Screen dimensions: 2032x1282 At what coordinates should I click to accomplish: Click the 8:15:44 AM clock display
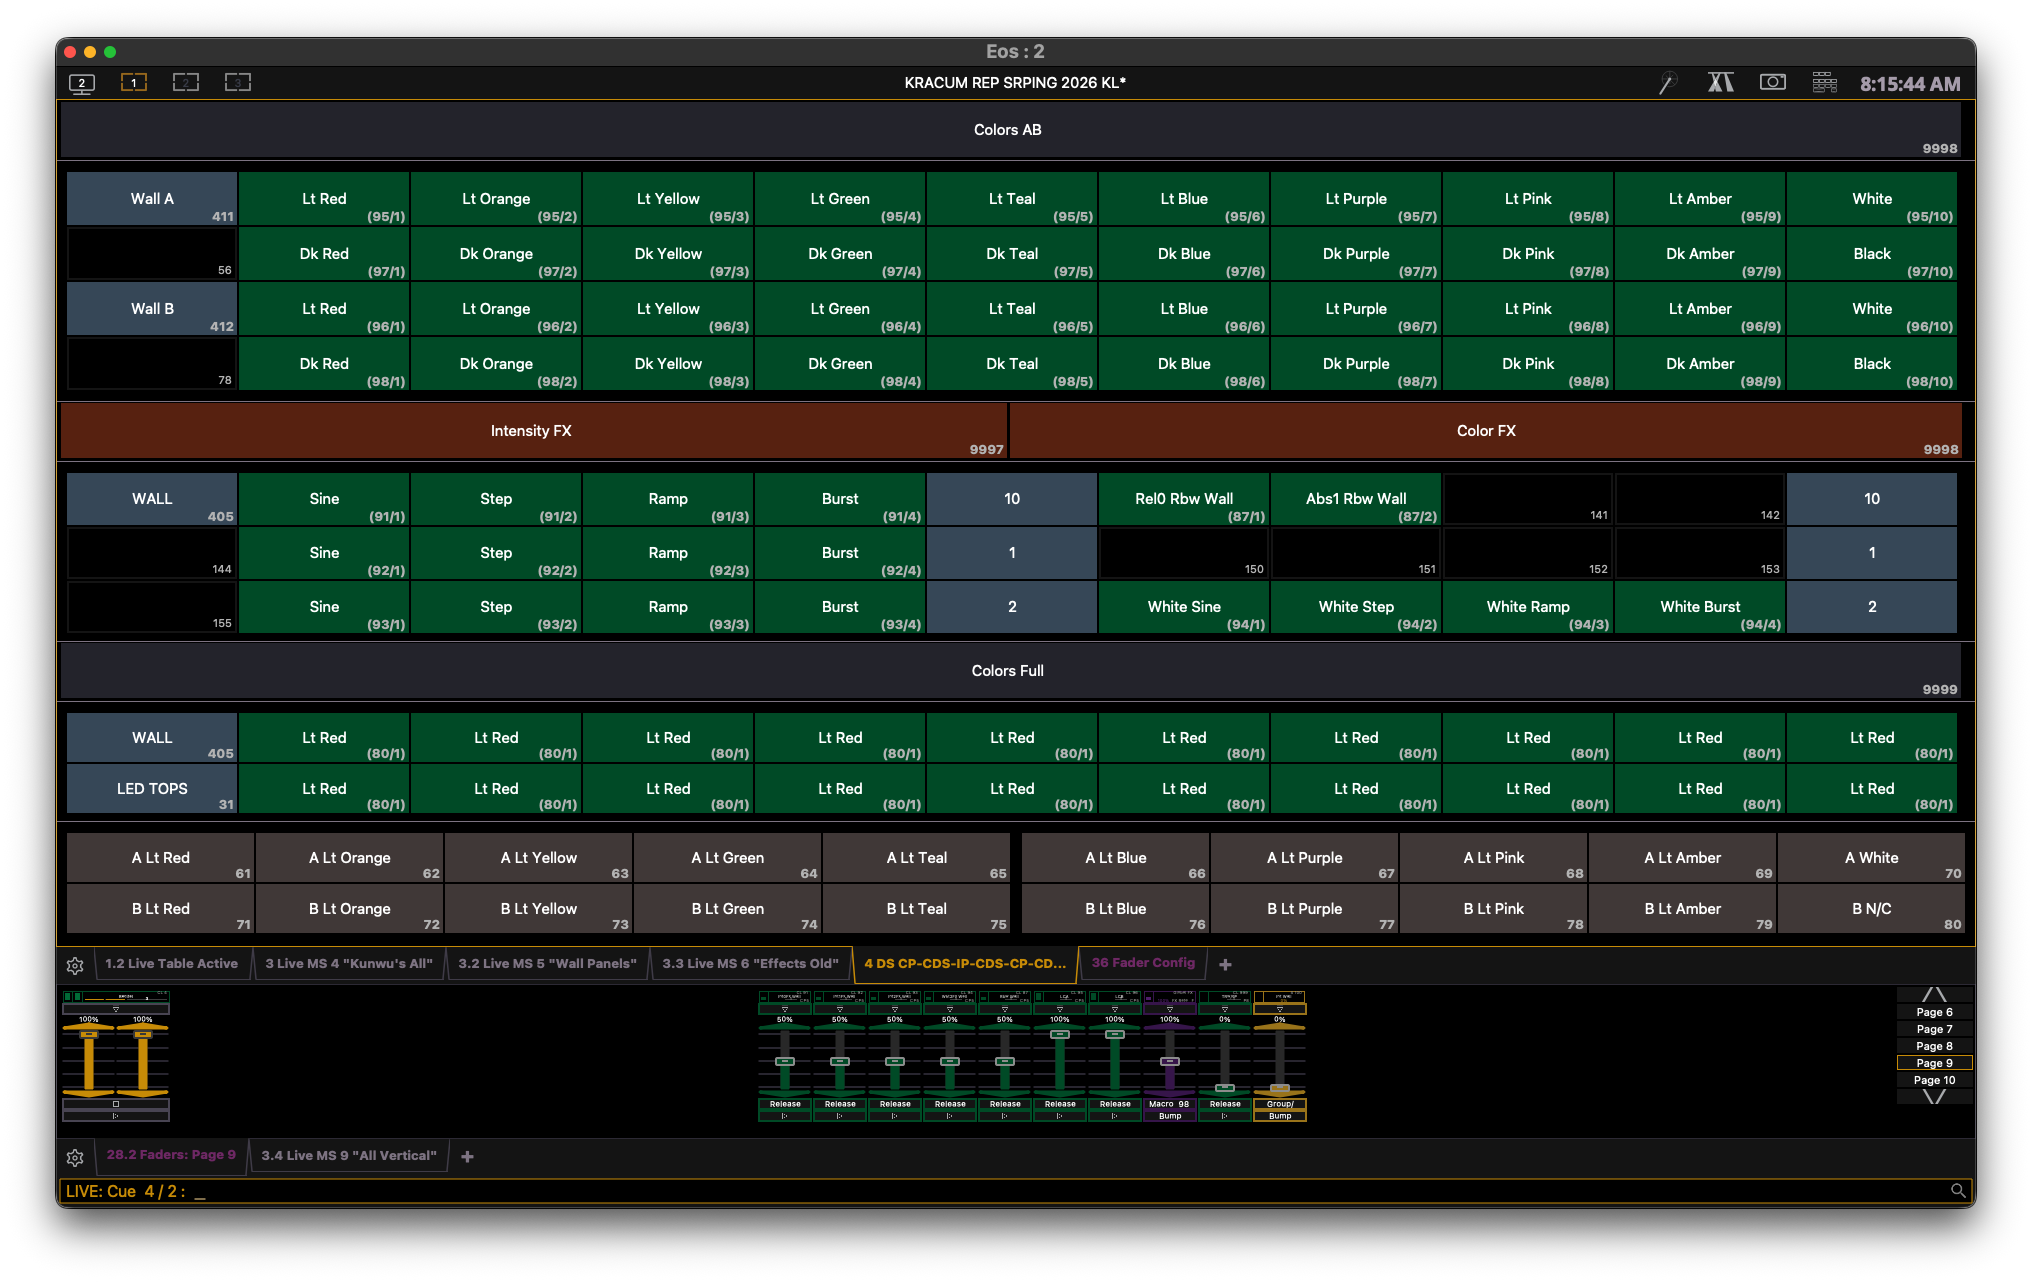[x=1909, y=84]
